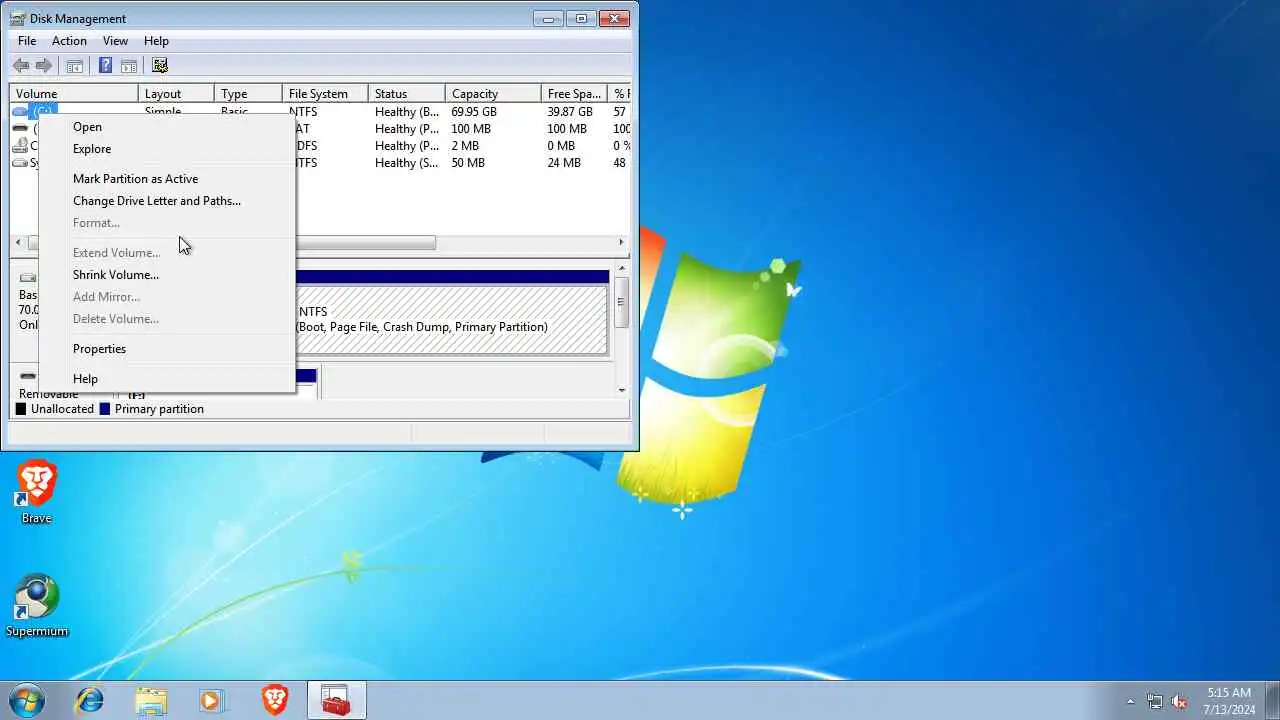Click the 24 MB free space cell
1280x720 pixels.
(x=564, y=163)
